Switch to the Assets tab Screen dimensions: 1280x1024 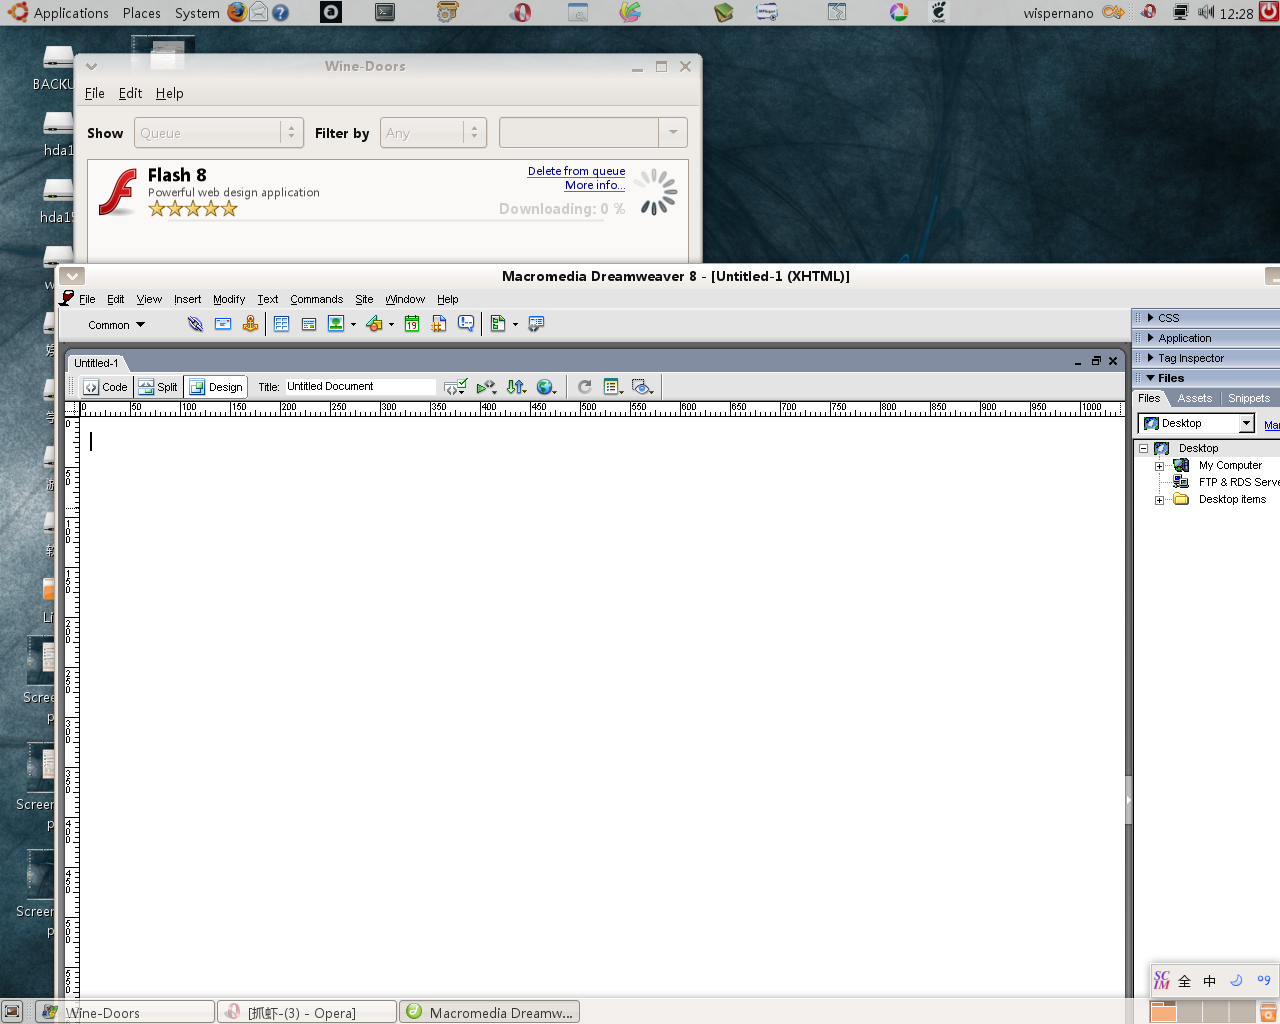pos(1194,398)
